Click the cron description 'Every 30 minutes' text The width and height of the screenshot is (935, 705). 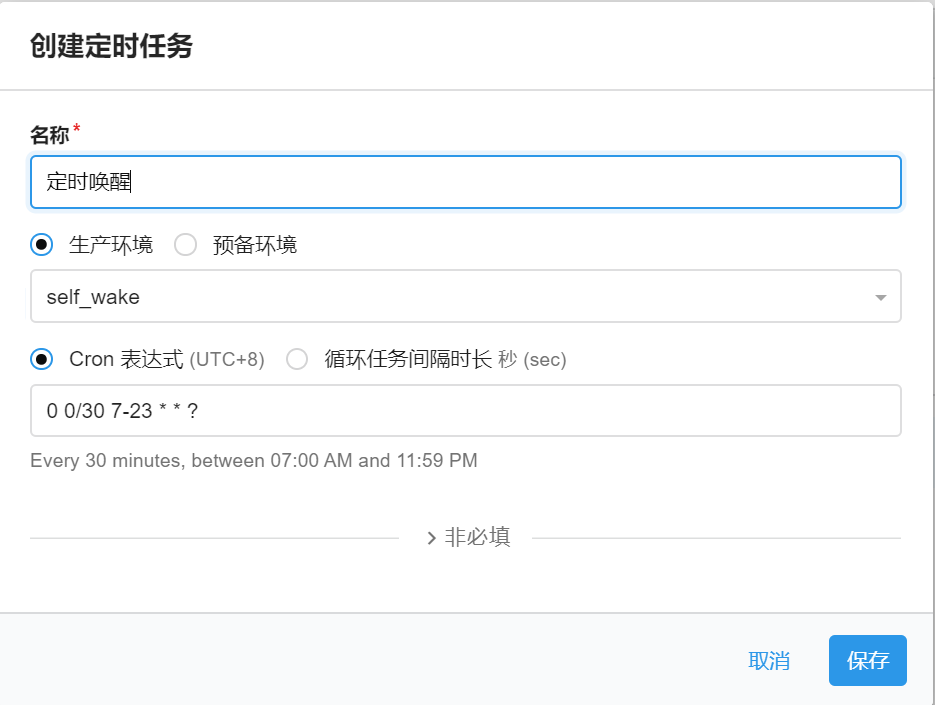coord(253,461)
